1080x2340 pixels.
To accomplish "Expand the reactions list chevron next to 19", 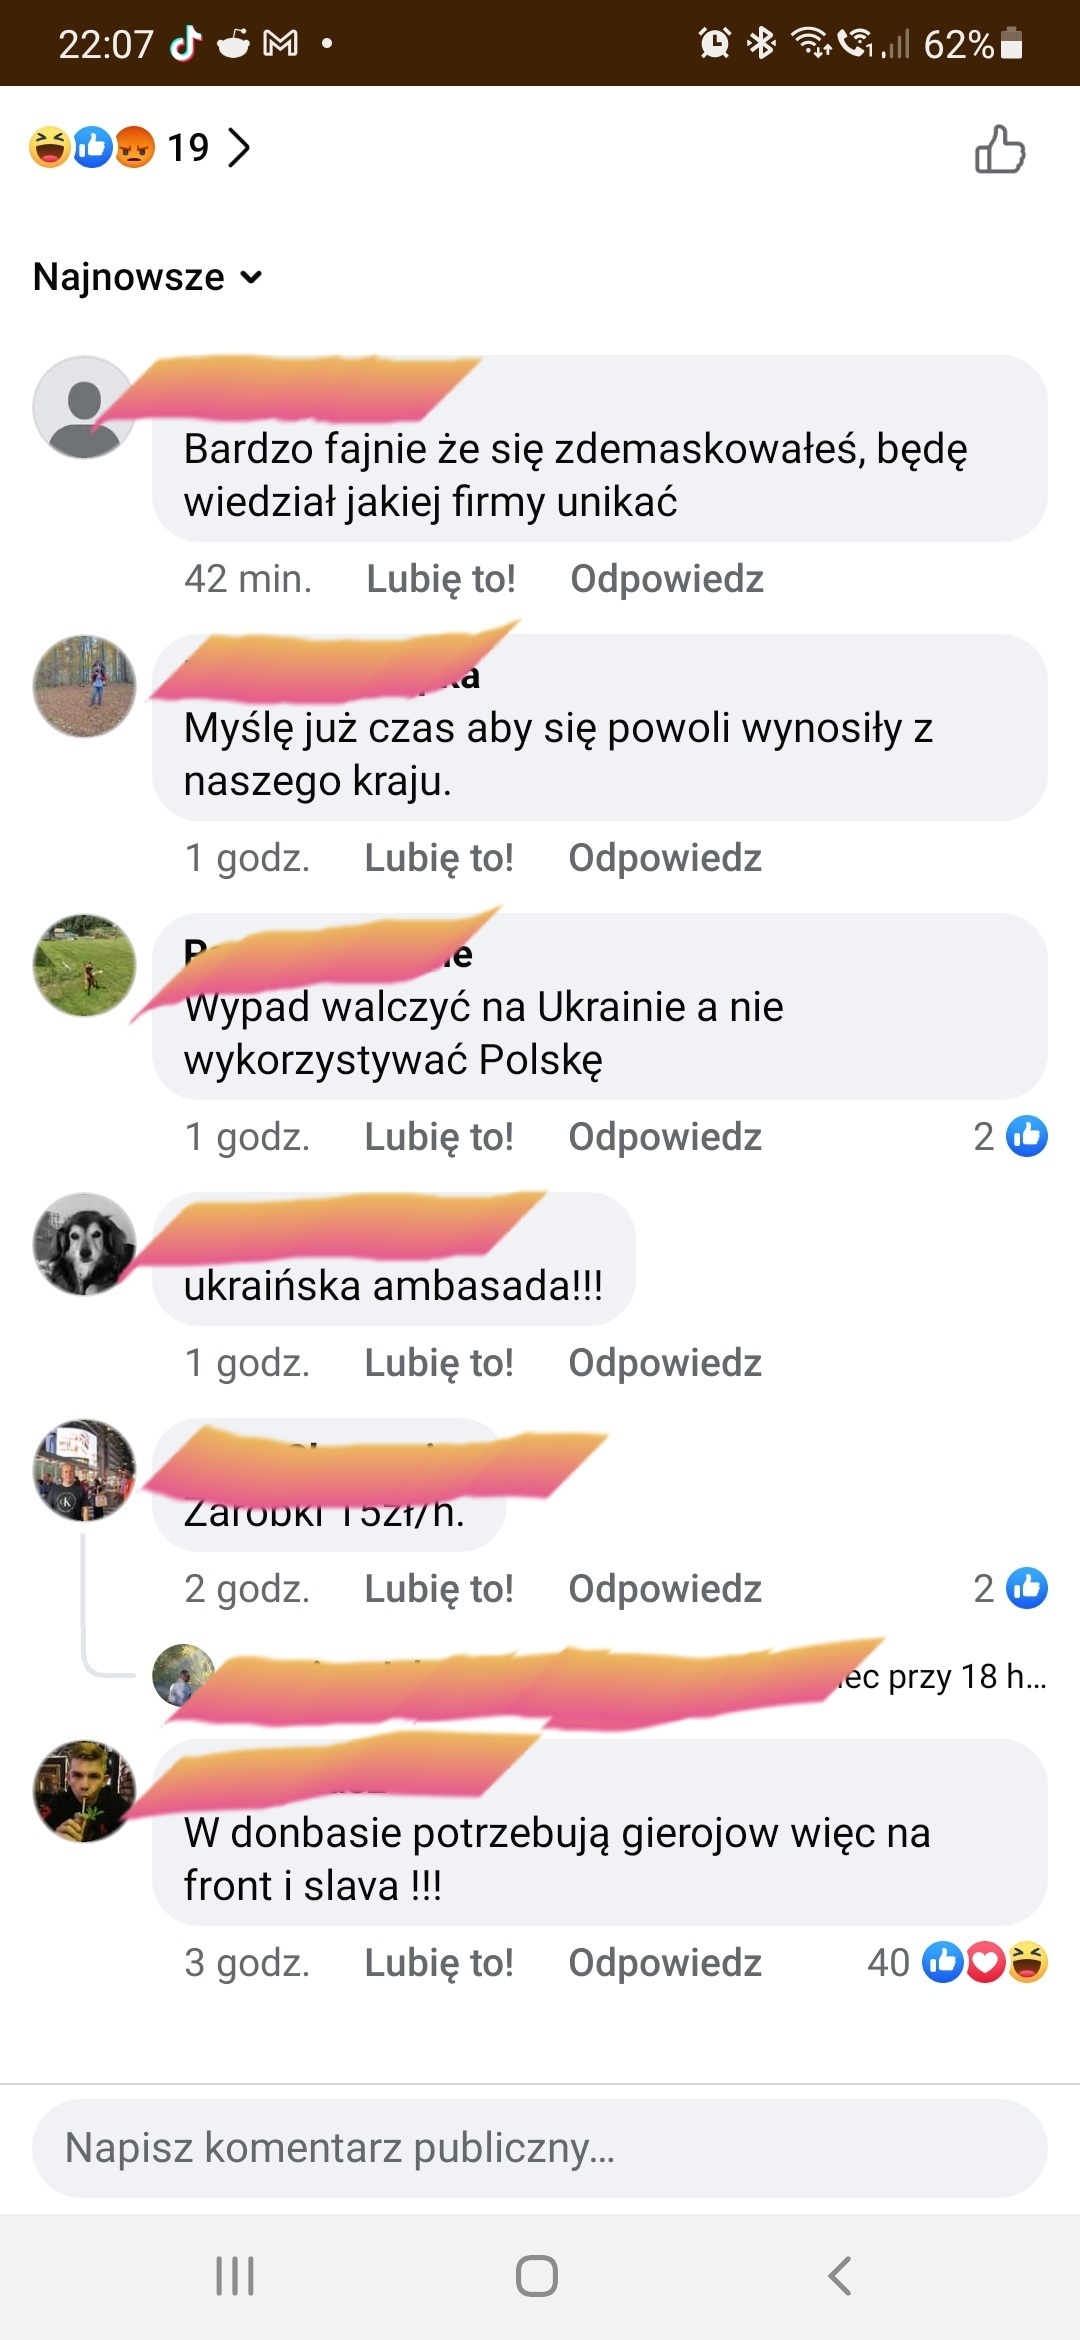I will click(x=238, y=147).
